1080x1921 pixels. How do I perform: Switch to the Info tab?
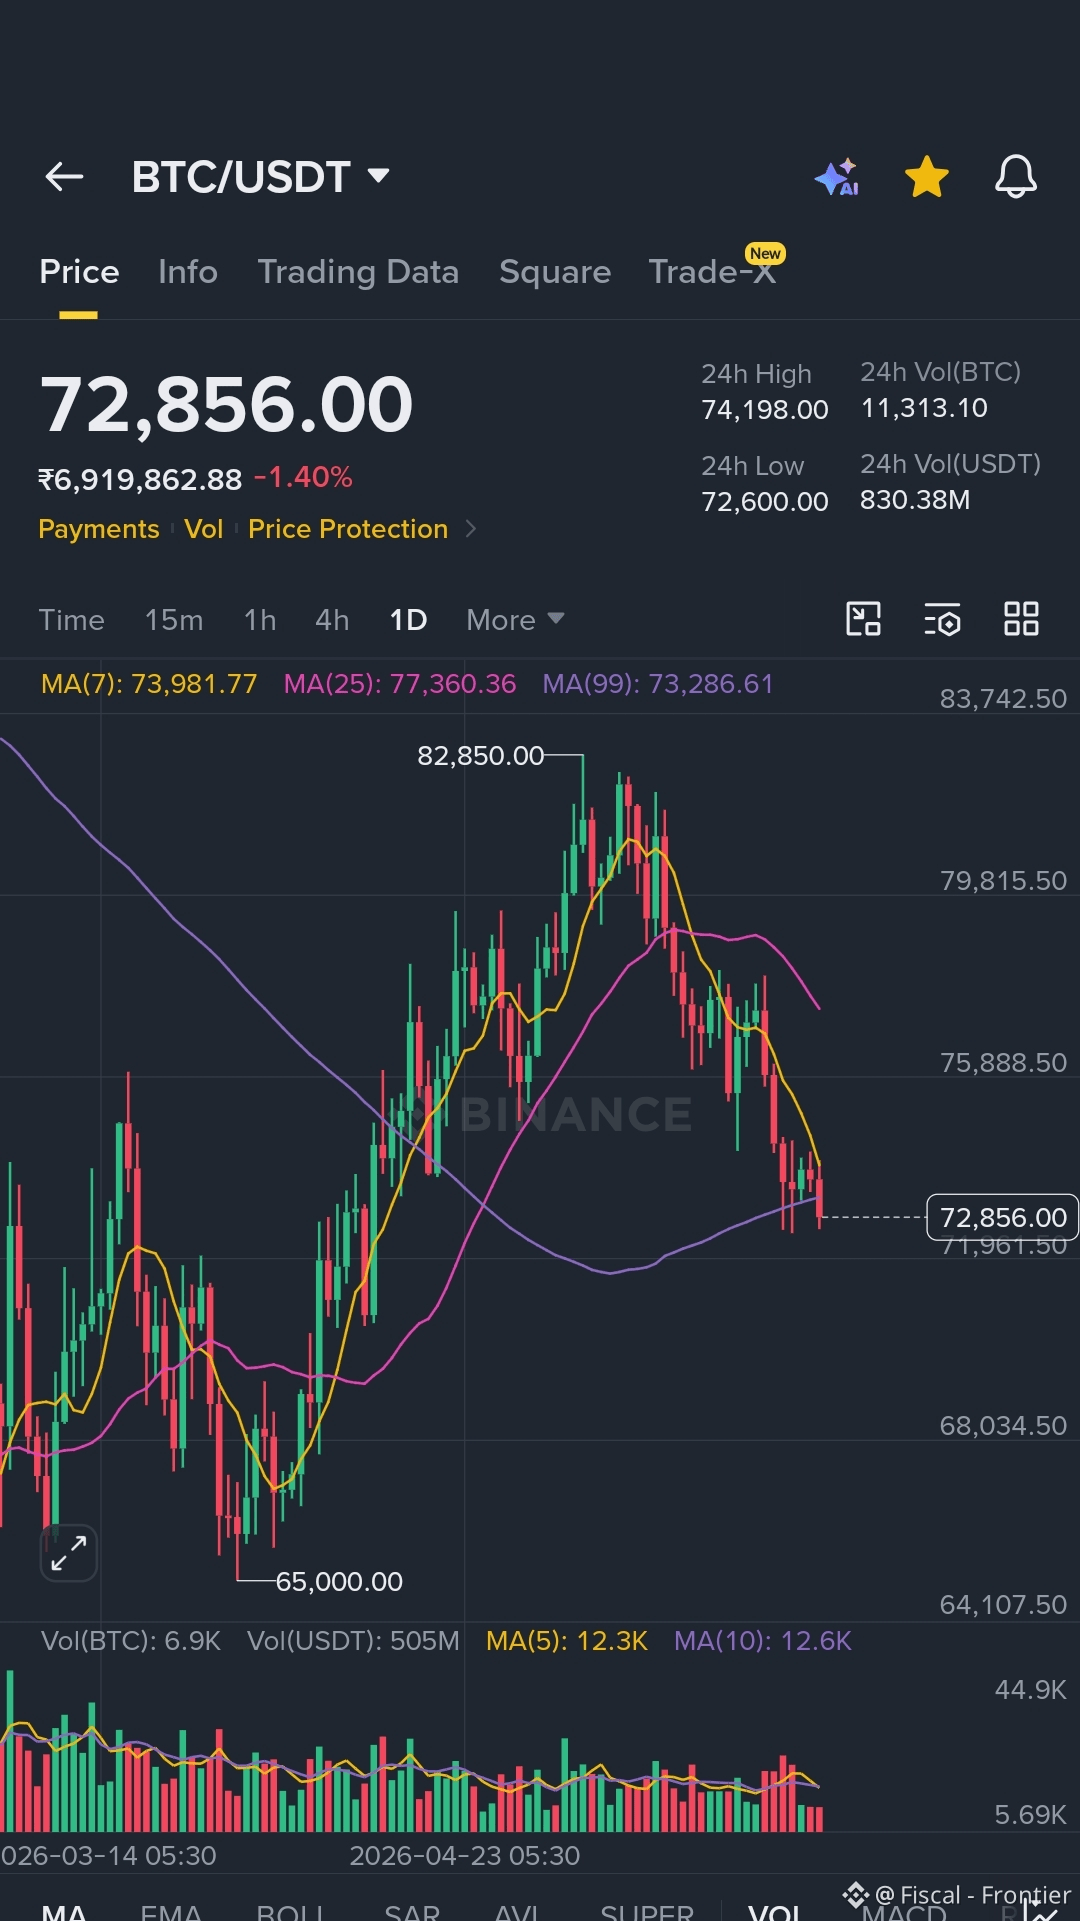188,272
